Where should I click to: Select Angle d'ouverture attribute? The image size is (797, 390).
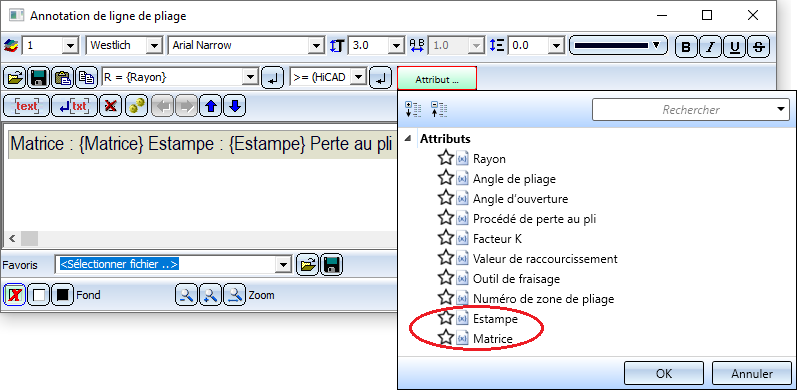pyautogui.click(x=520, y=199)
